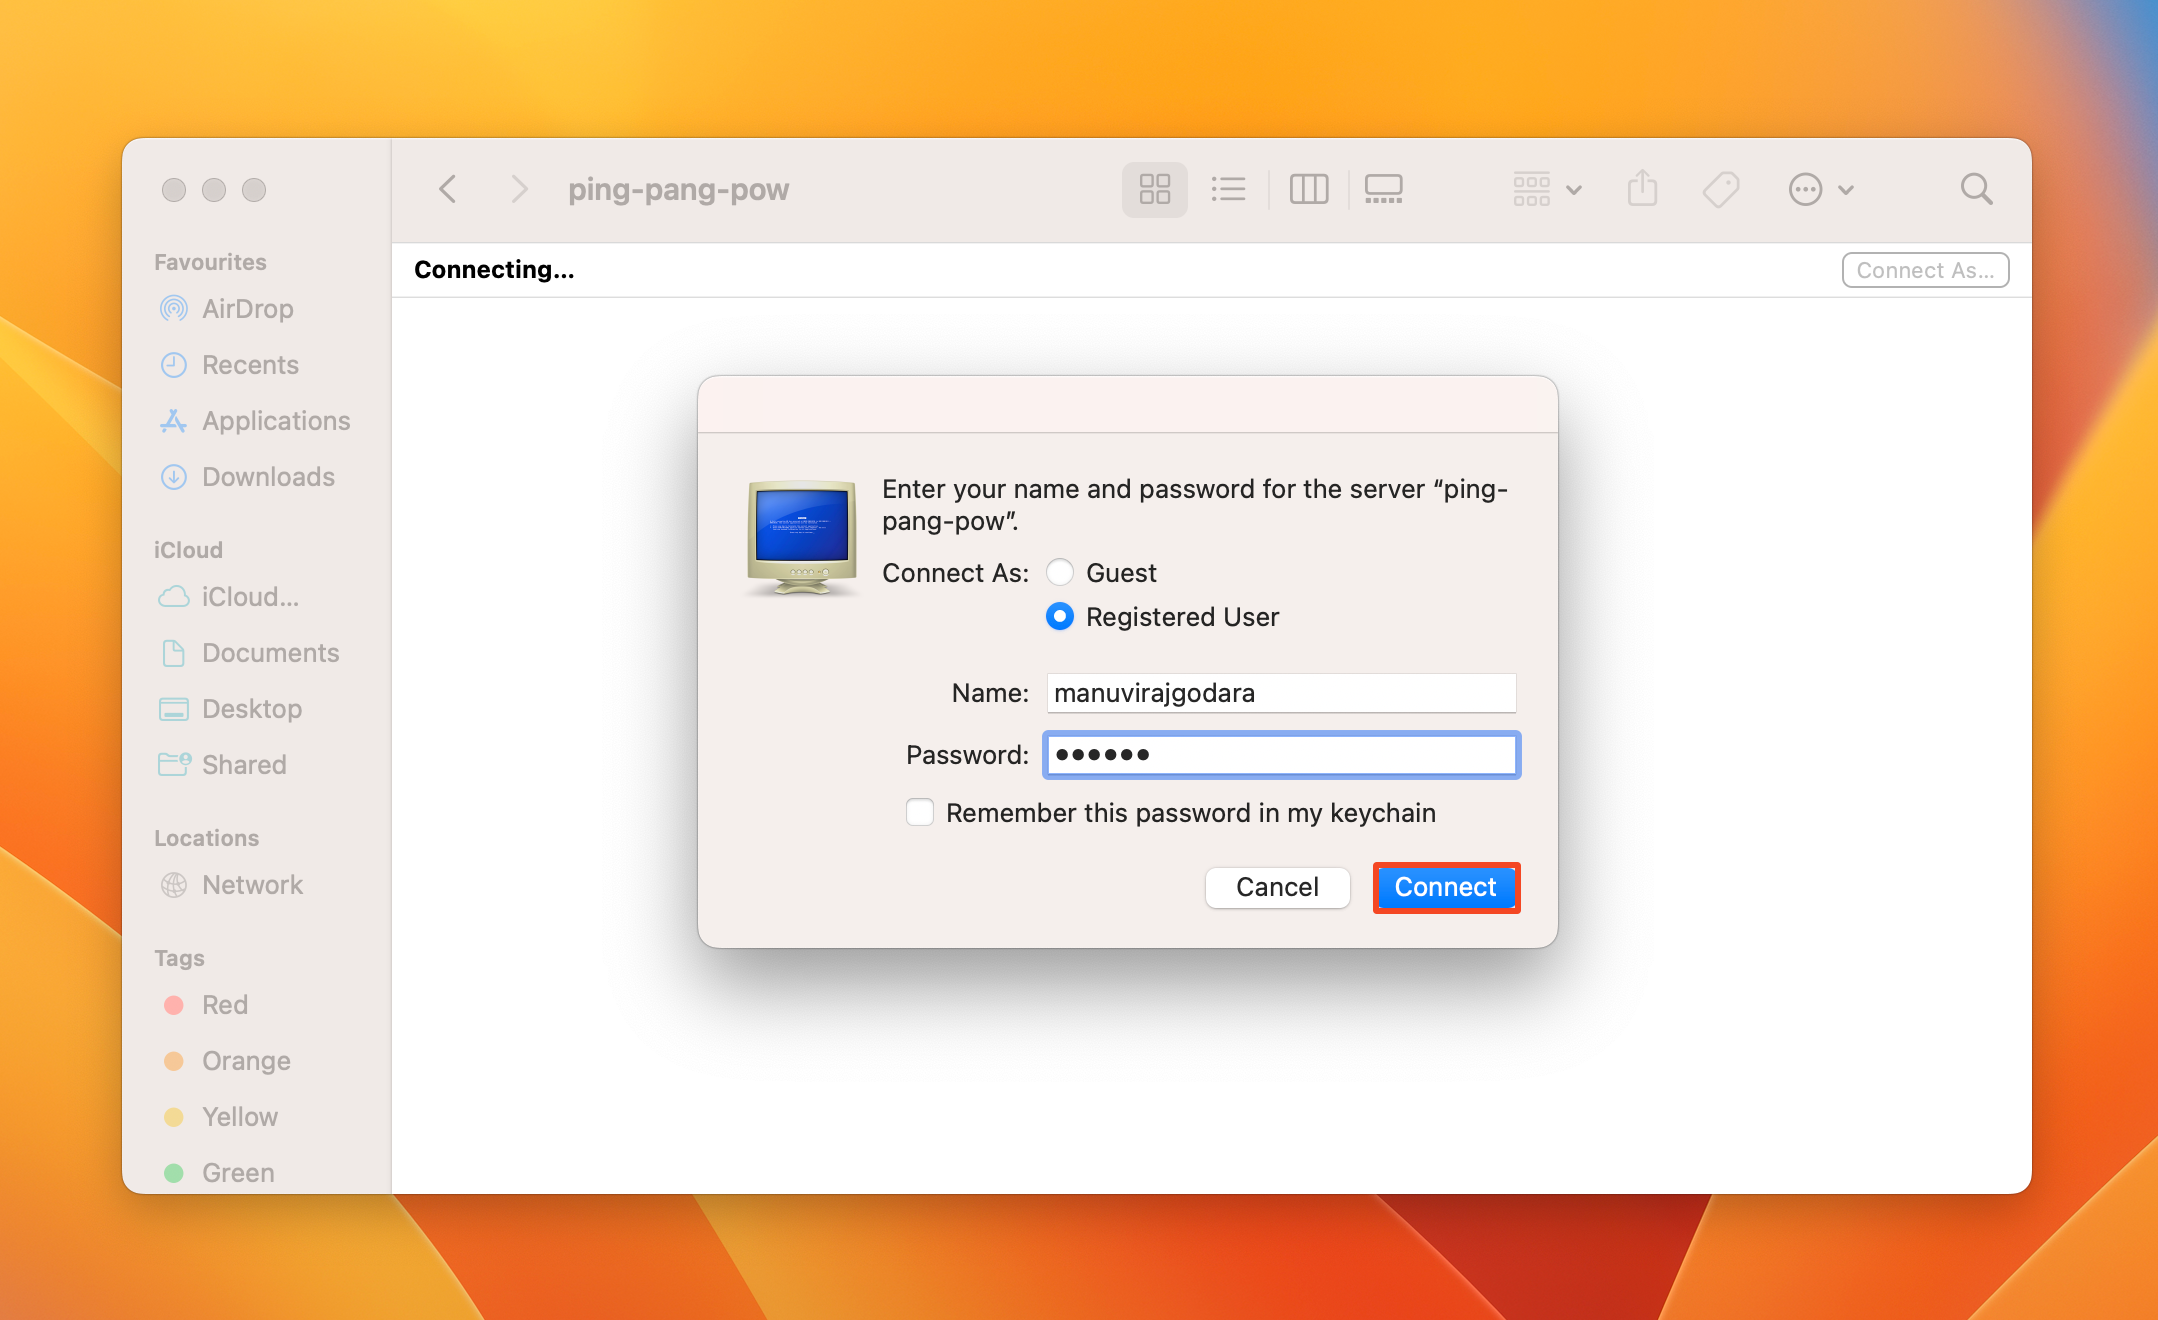Click the back navigation arrow
The image size is (2158, 1320).
pyautogui.click(x=447, y=190)
